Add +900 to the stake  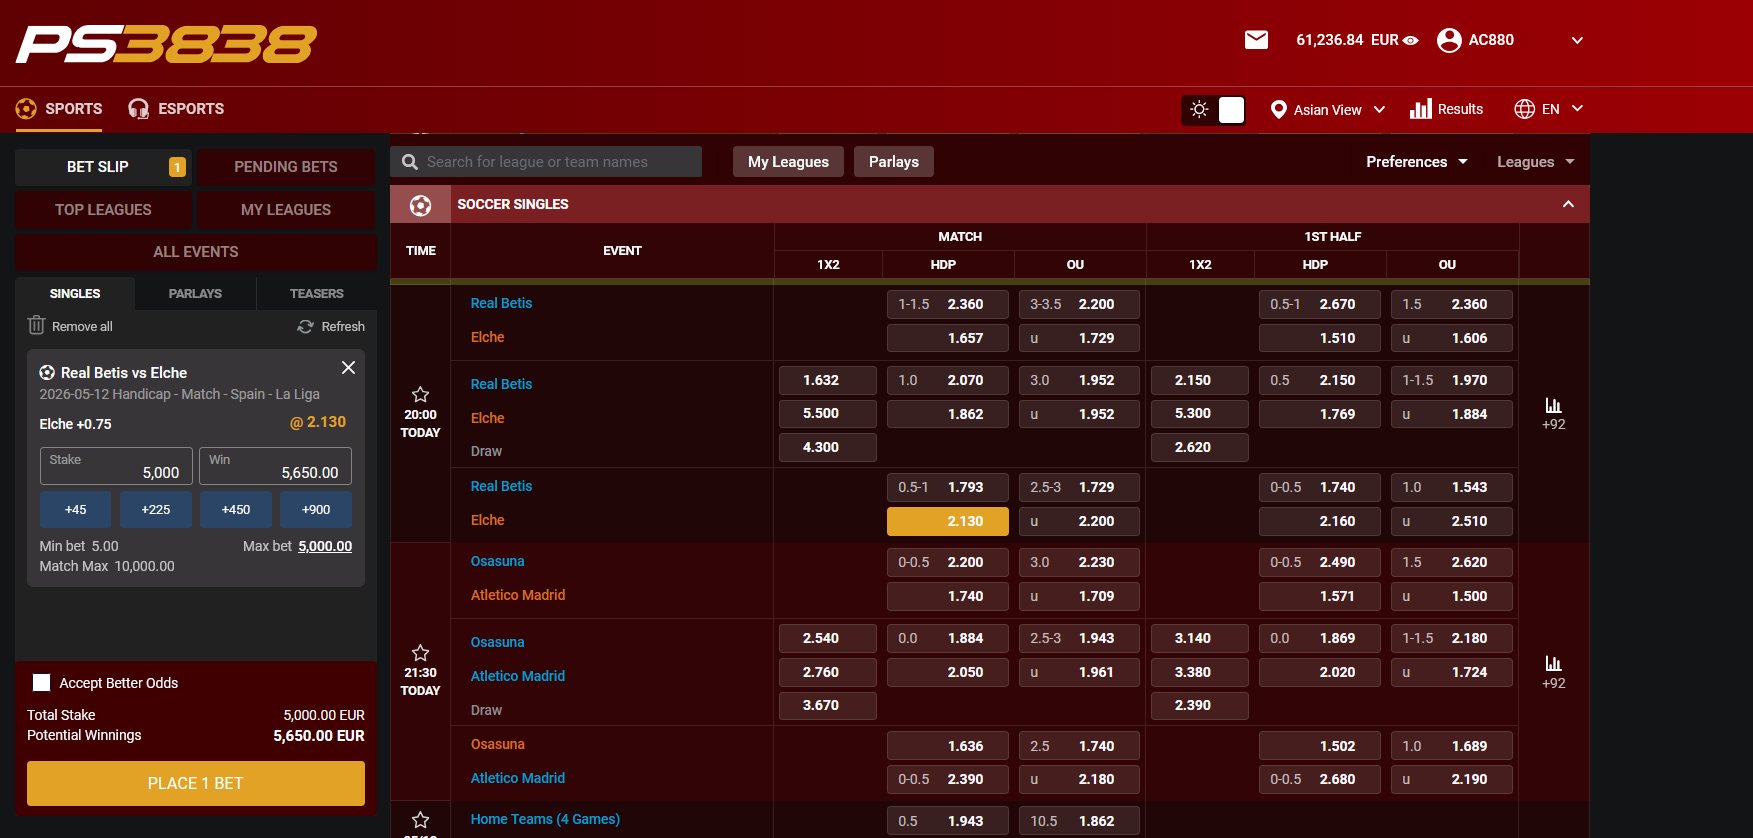(316, 509)
